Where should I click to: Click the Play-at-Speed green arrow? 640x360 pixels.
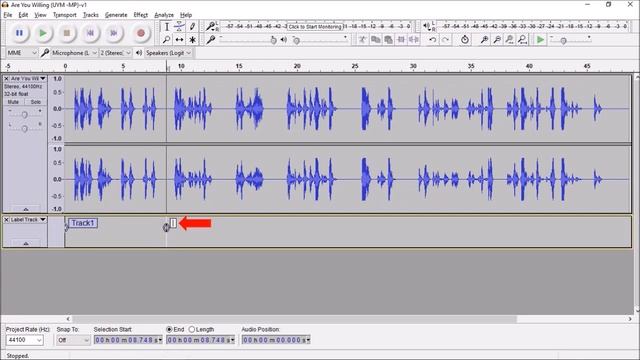[540, 40]
